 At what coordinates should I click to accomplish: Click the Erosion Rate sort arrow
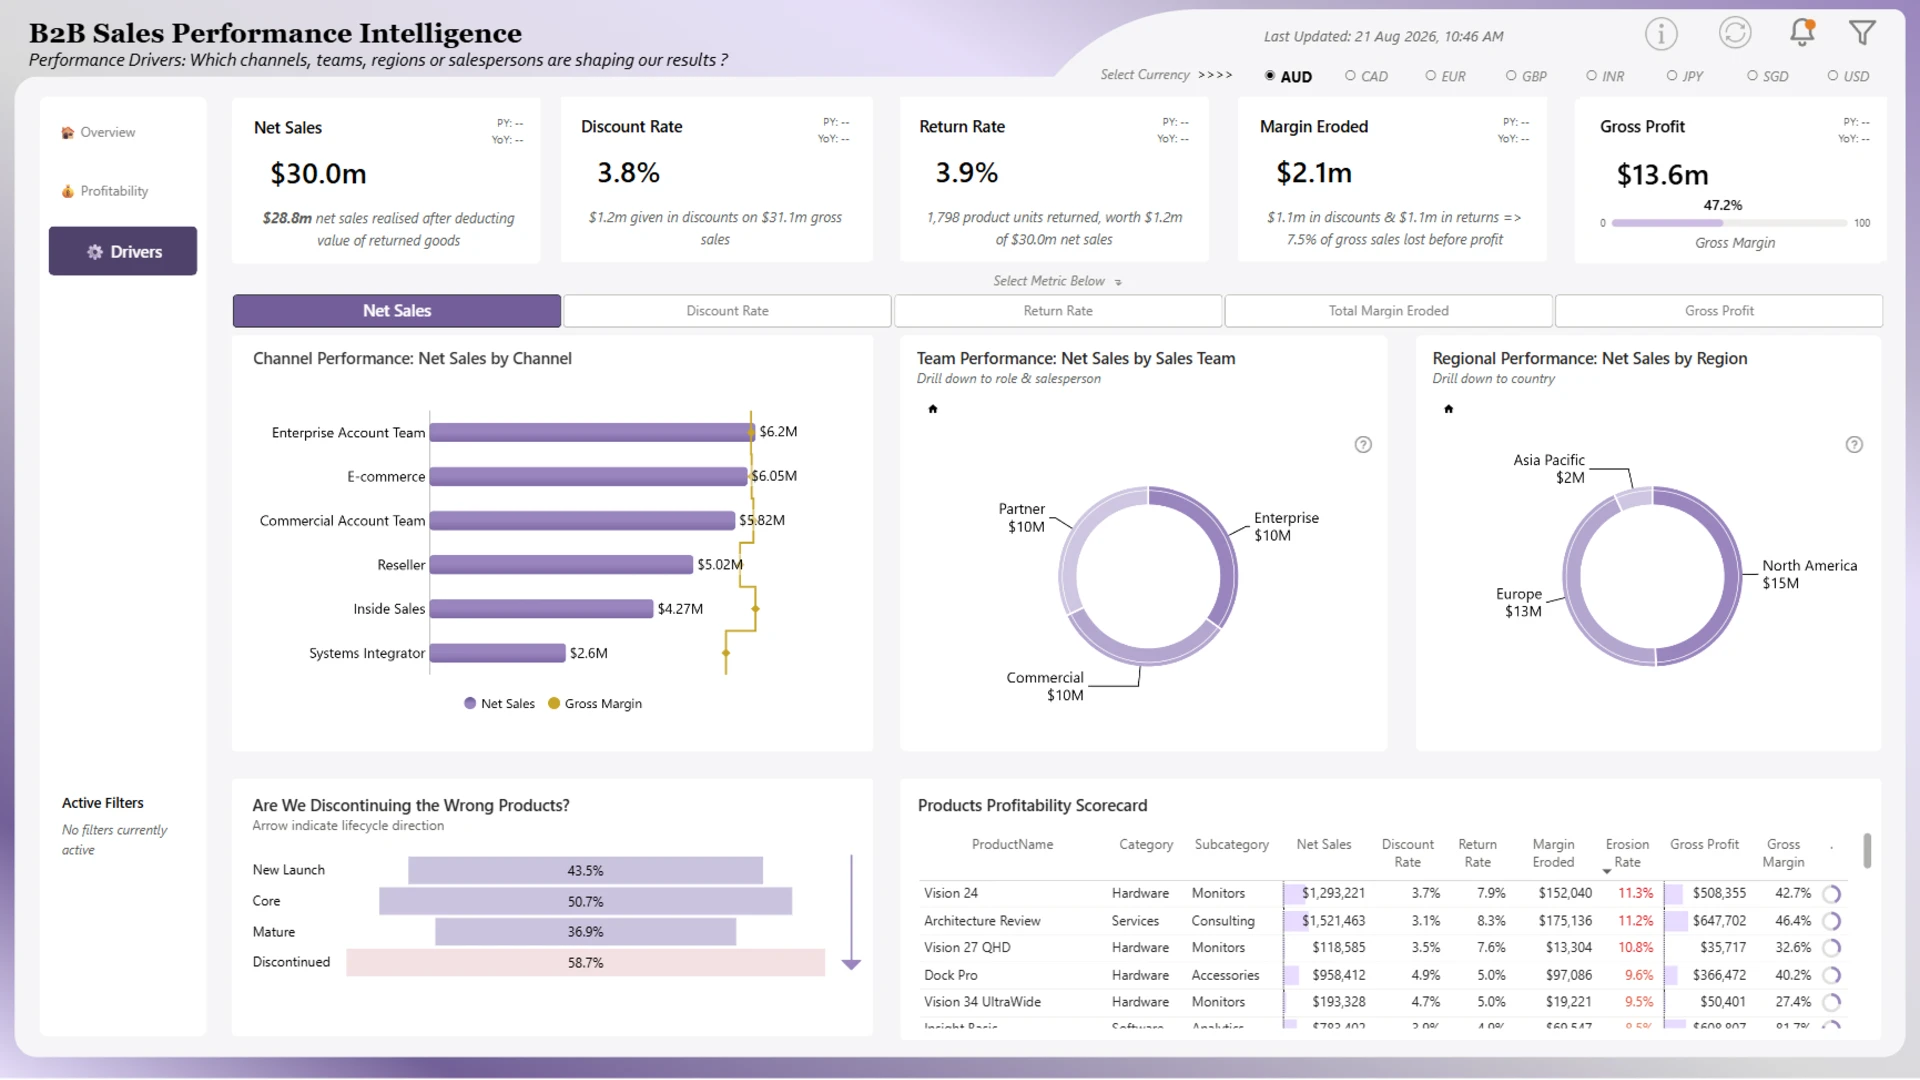tap(1607, 872)
